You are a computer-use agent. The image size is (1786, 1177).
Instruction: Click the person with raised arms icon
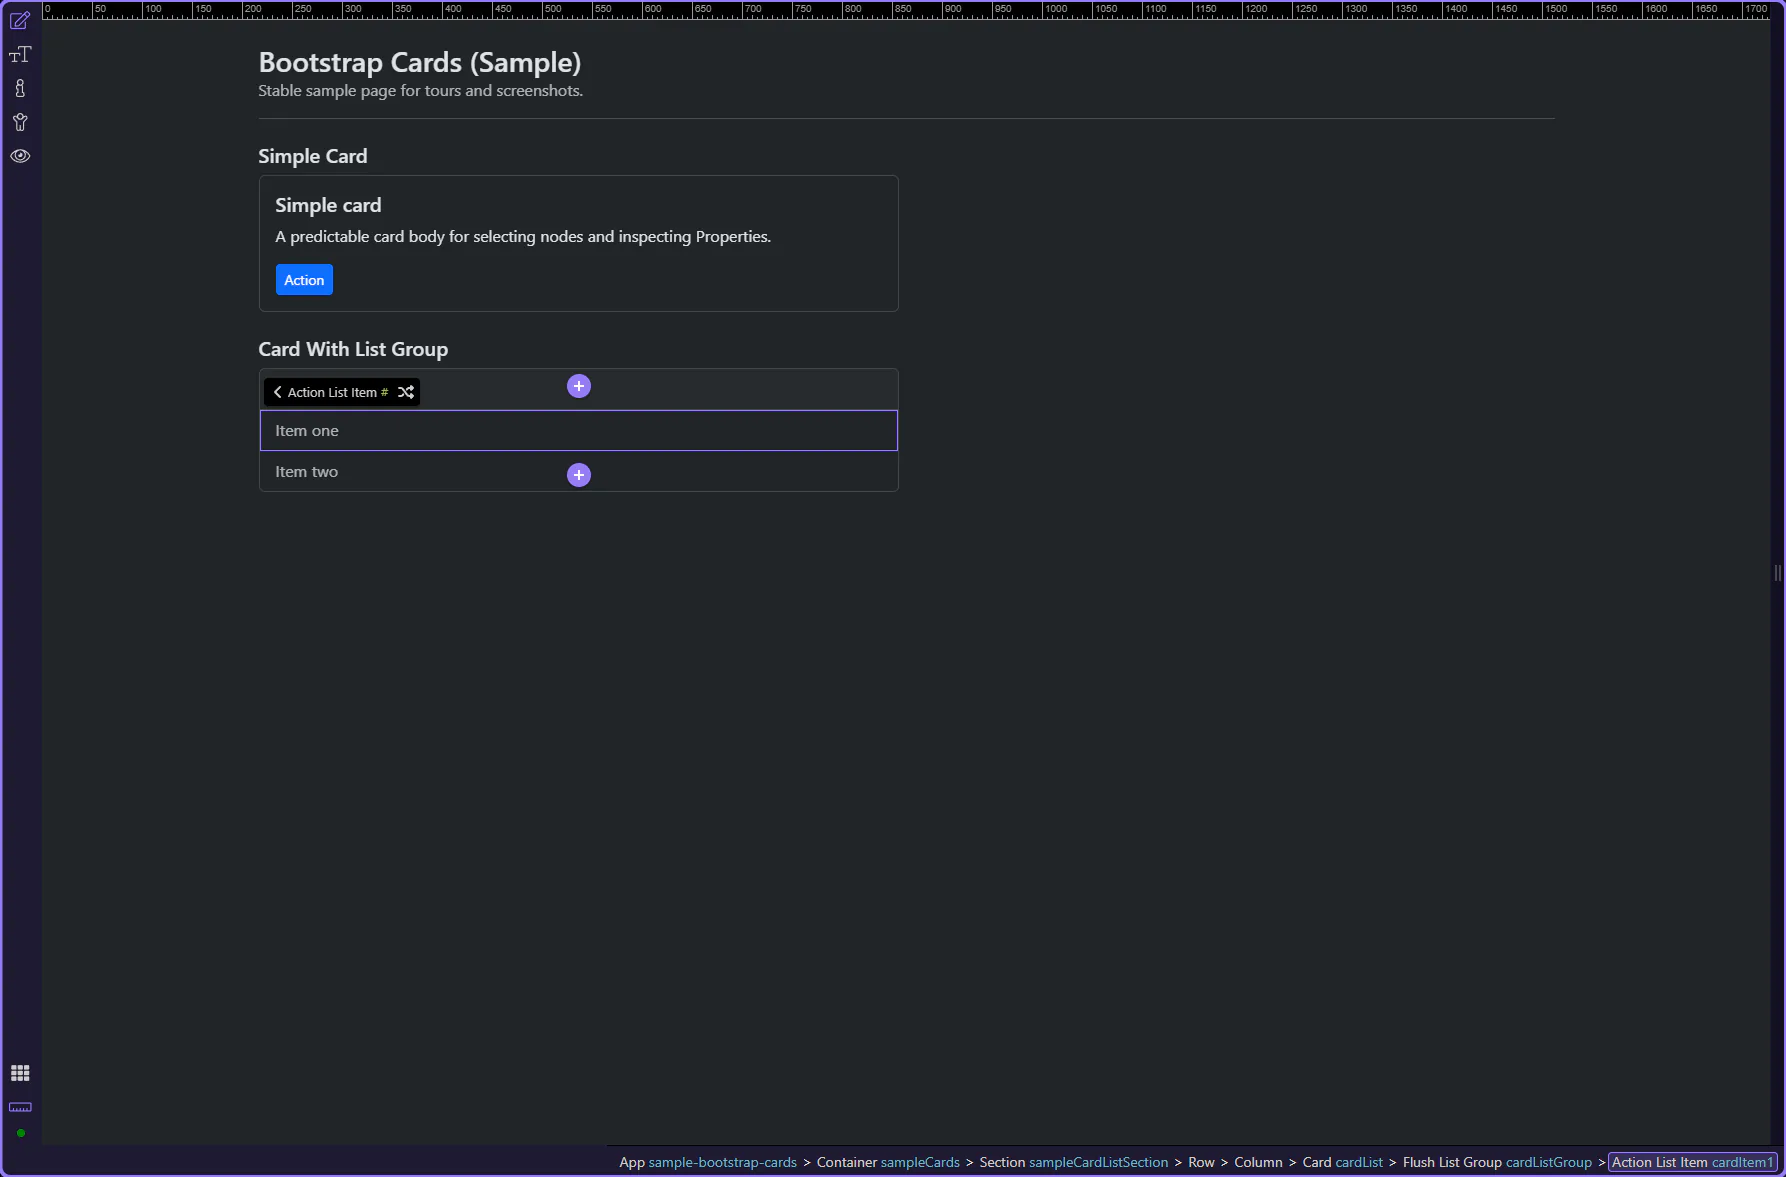[20, 122]
